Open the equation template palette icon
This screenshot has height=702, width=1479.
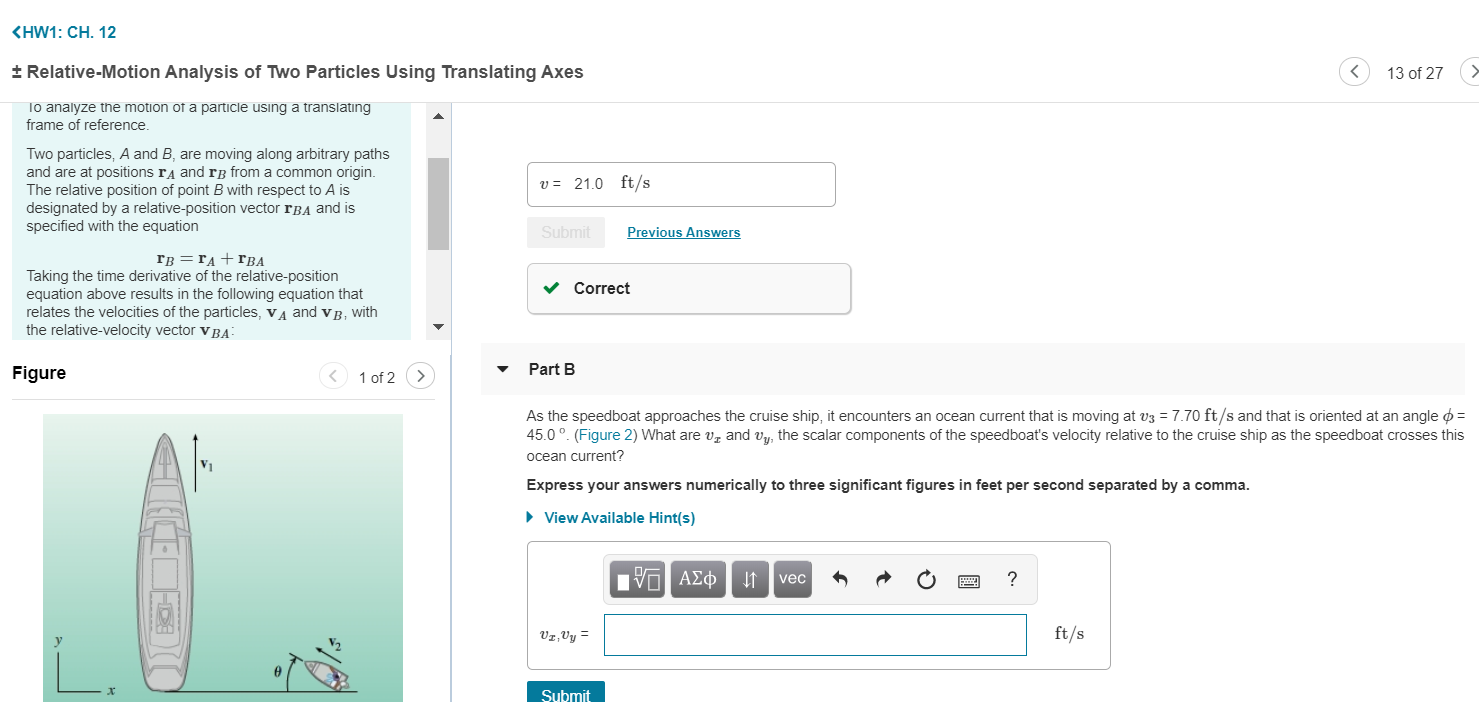[x=637, y=578]
